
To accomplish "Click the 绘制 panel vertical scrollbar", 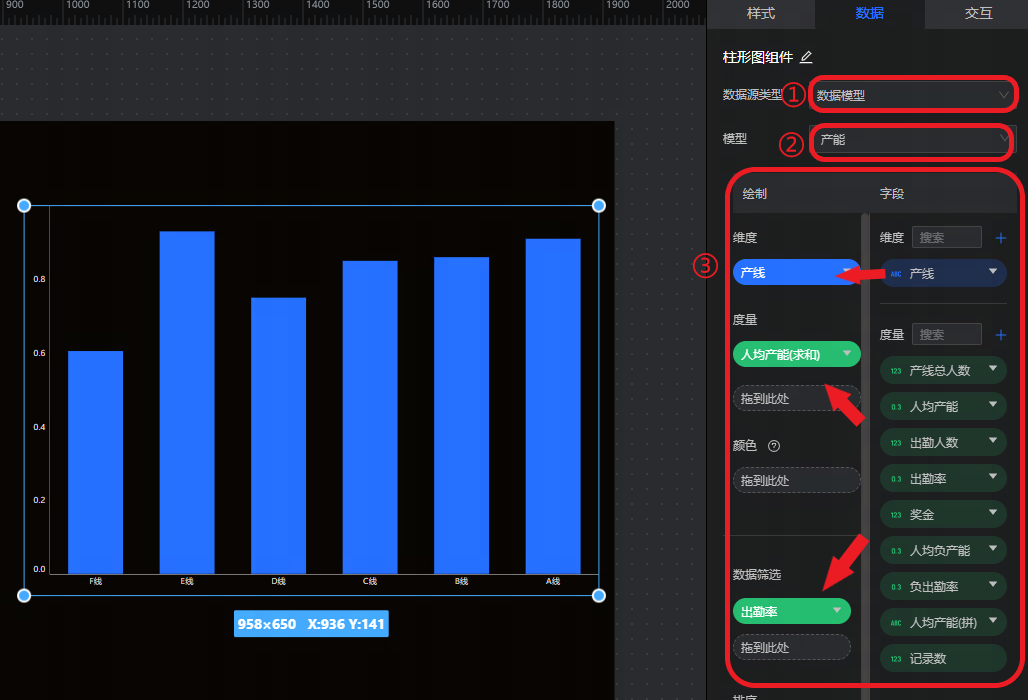I will (x=865, y=400).
